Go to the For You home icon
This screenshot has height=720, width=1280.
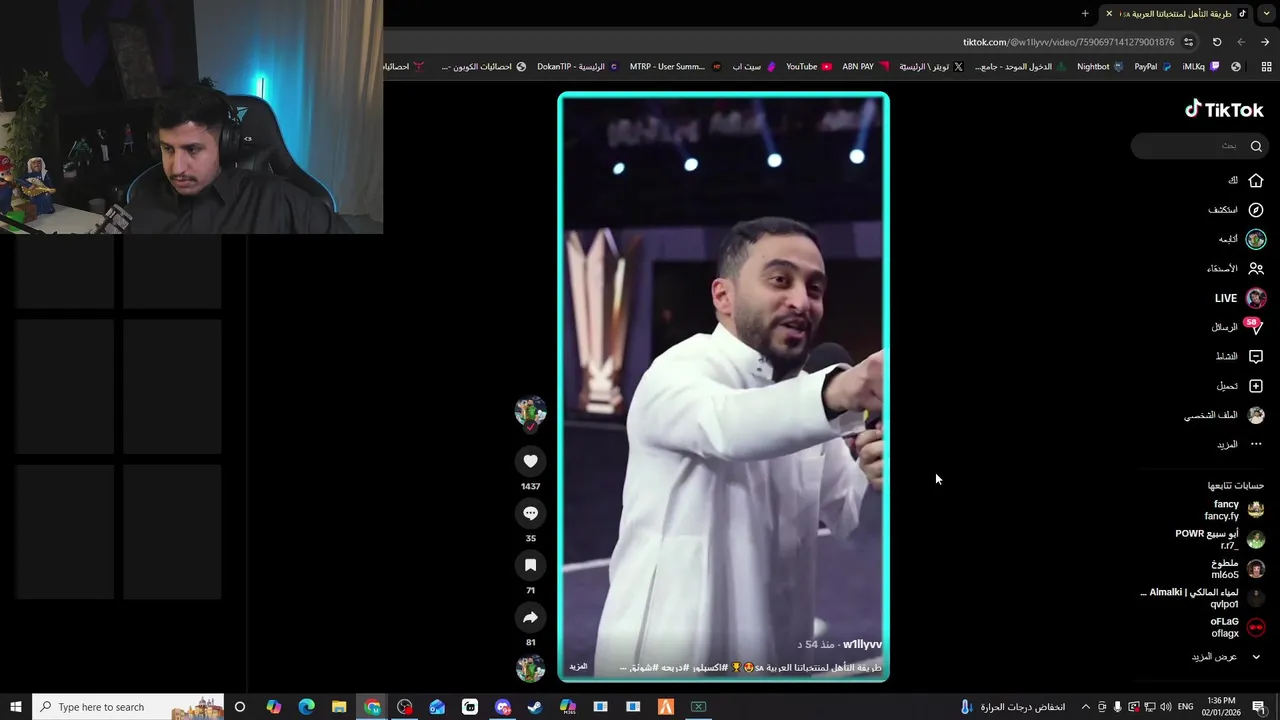click(x=1256, y=181)
